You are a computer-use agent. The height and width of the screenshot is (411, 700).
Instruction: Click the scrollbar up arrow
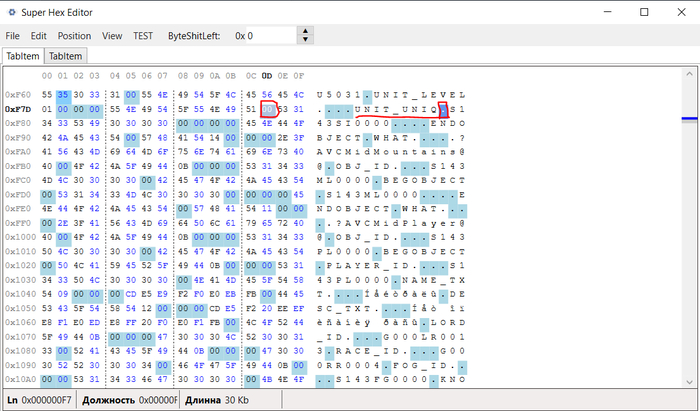(x=689, y=72)
